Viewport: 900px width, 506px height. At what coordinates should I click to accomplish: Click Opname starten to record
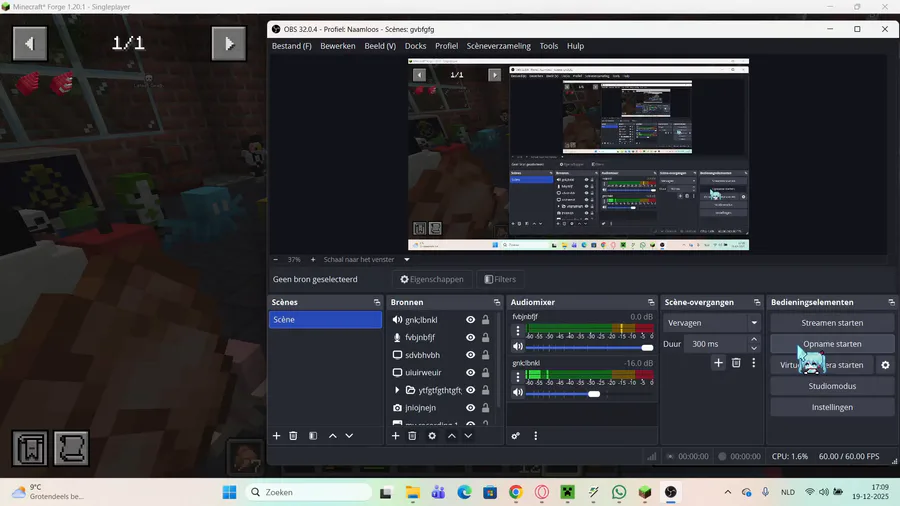[x=832, y=344]
